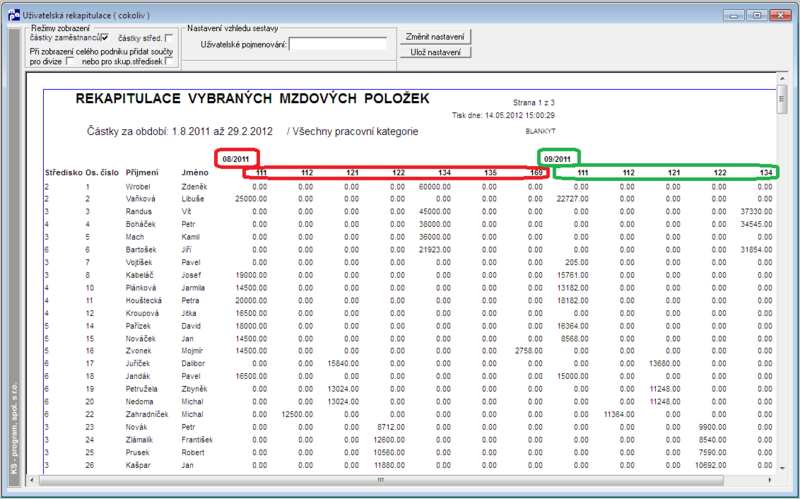Viewport: 800px width, 499px height.
Task: Click vertical scrollbar down arrow
Action: 782,468
